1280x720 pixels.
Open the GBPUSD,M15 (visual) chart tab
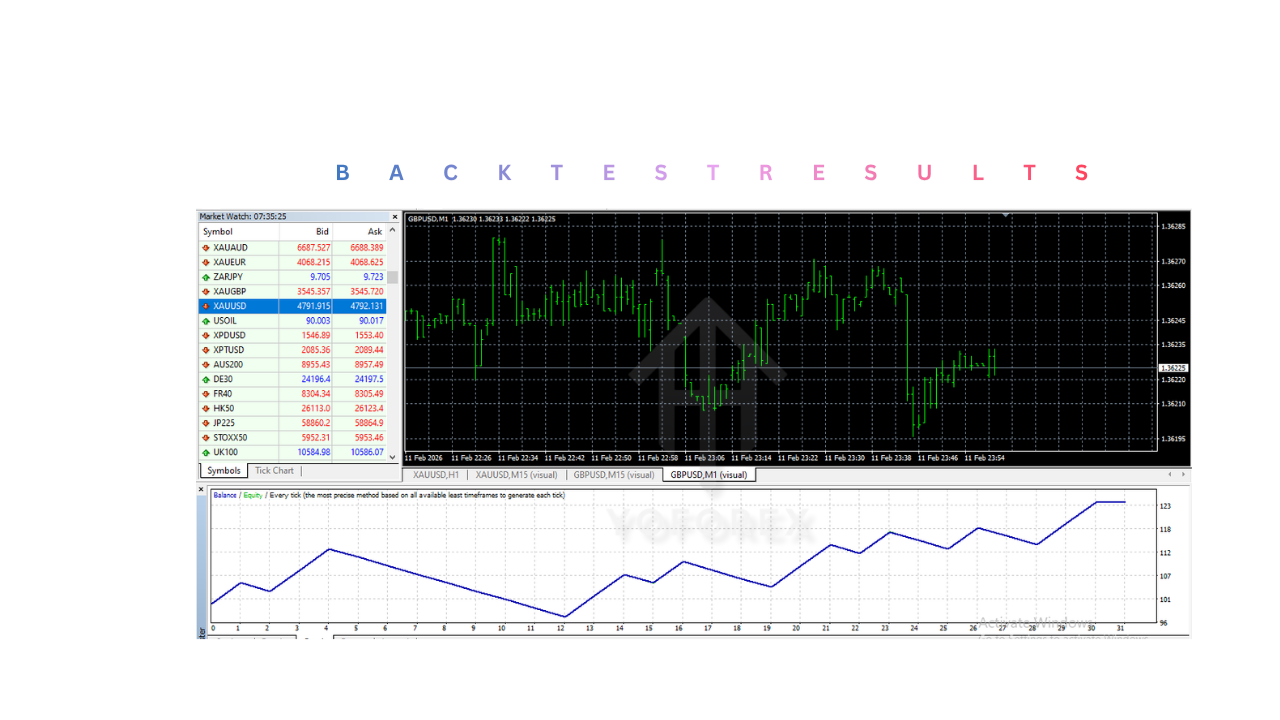point(614,475)
